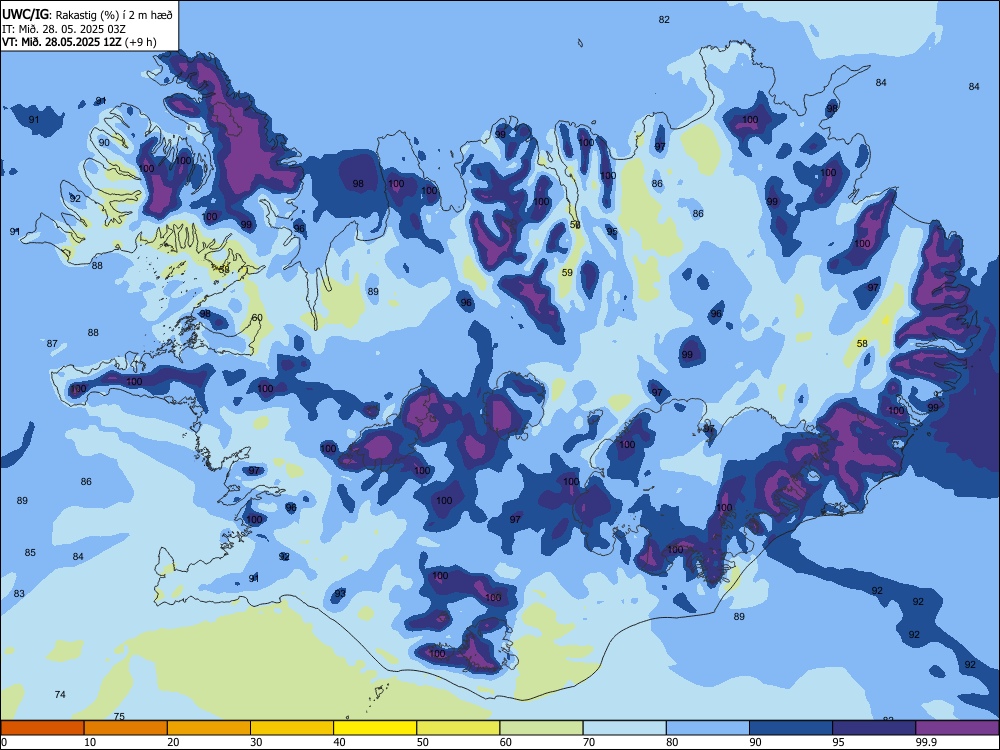Click the '93' humidity value on map

340,594
